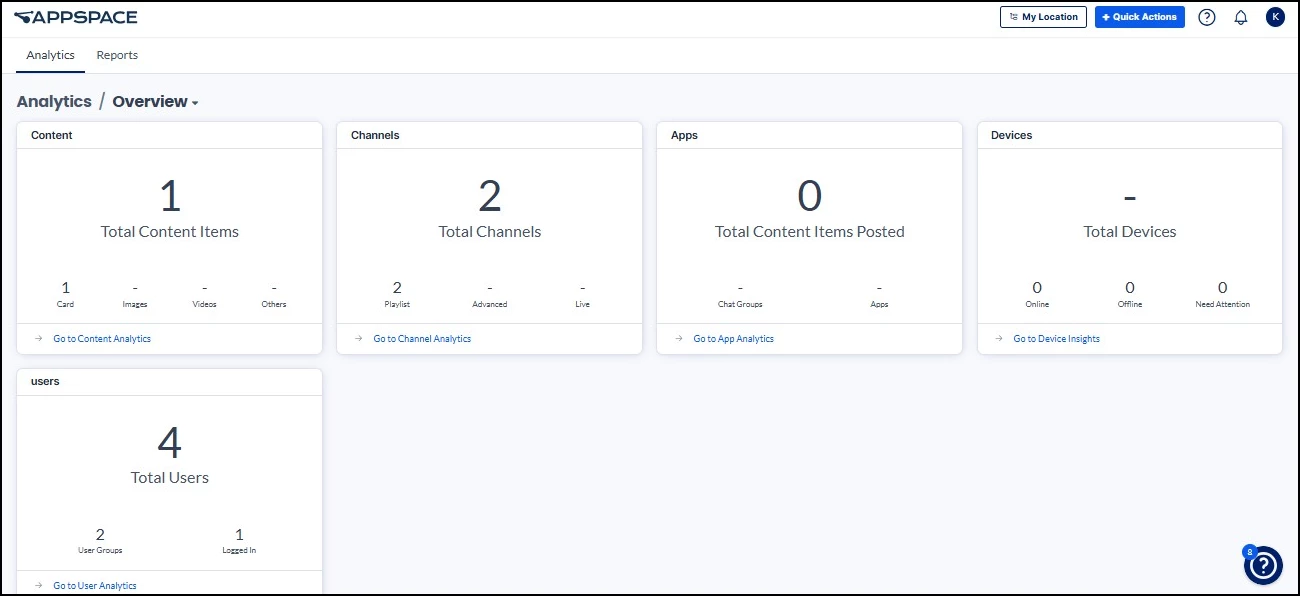Open the notifications bell icon
The image size is (1300, 596).
tap(1241, 17)
